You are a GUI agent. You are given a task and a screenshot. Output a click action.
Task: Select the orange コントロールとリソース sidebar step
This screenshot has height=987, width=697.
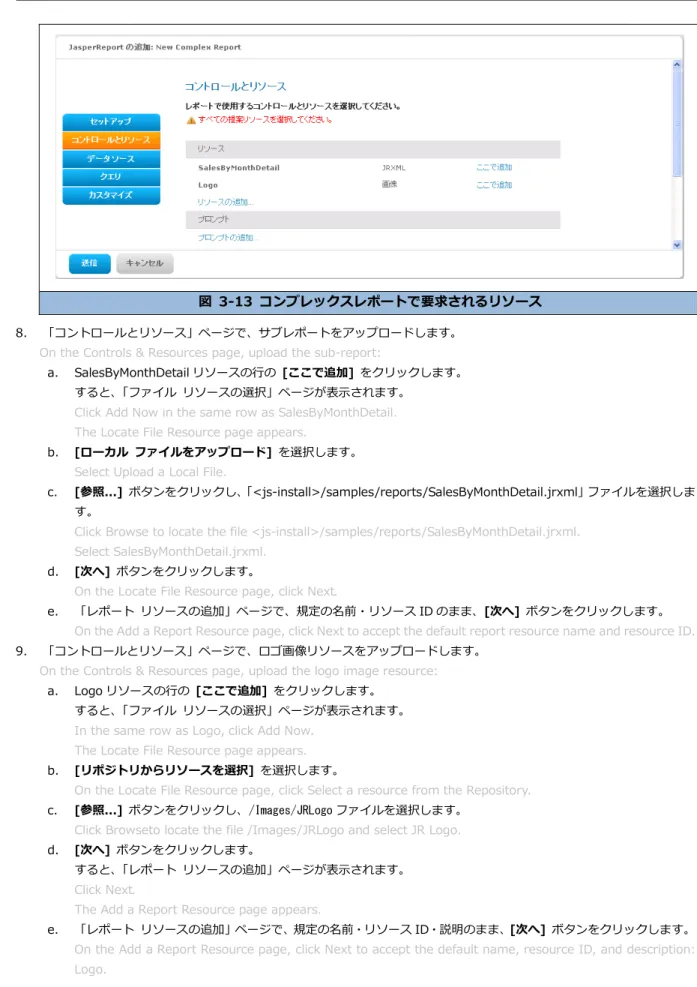click(111, 140)
